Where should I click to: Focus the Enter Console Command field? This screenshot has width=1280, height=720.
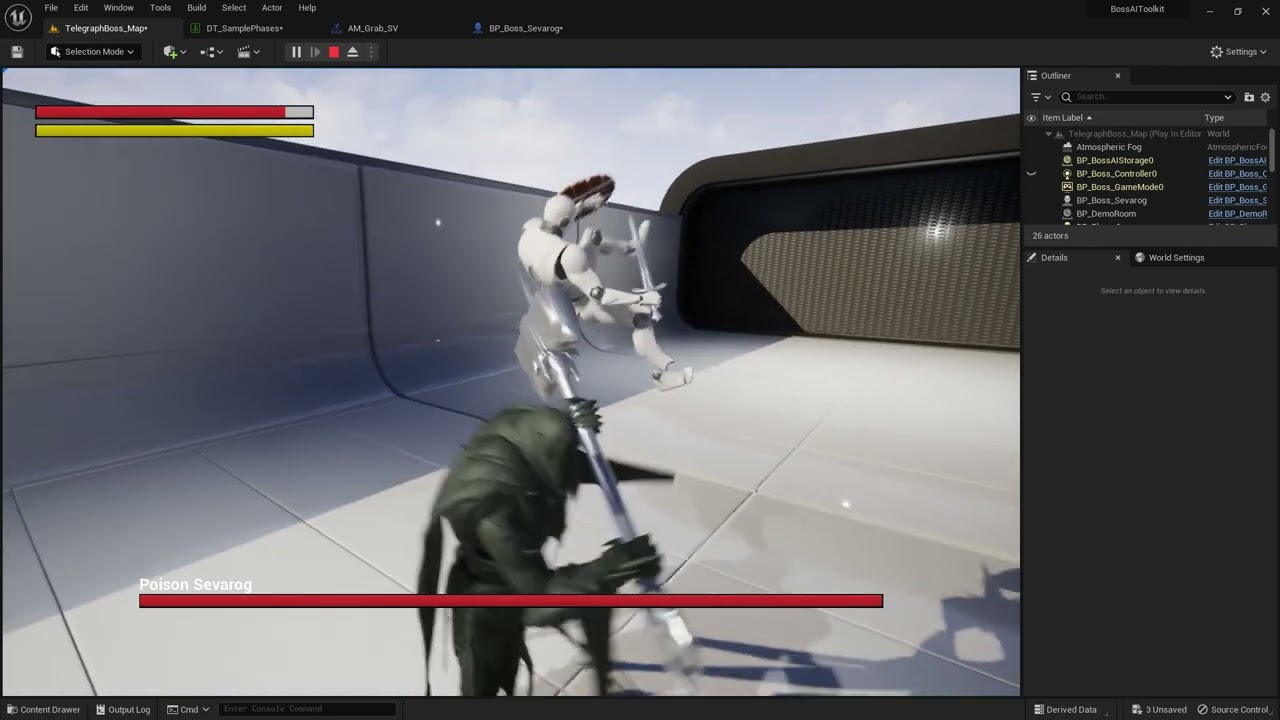307,710
